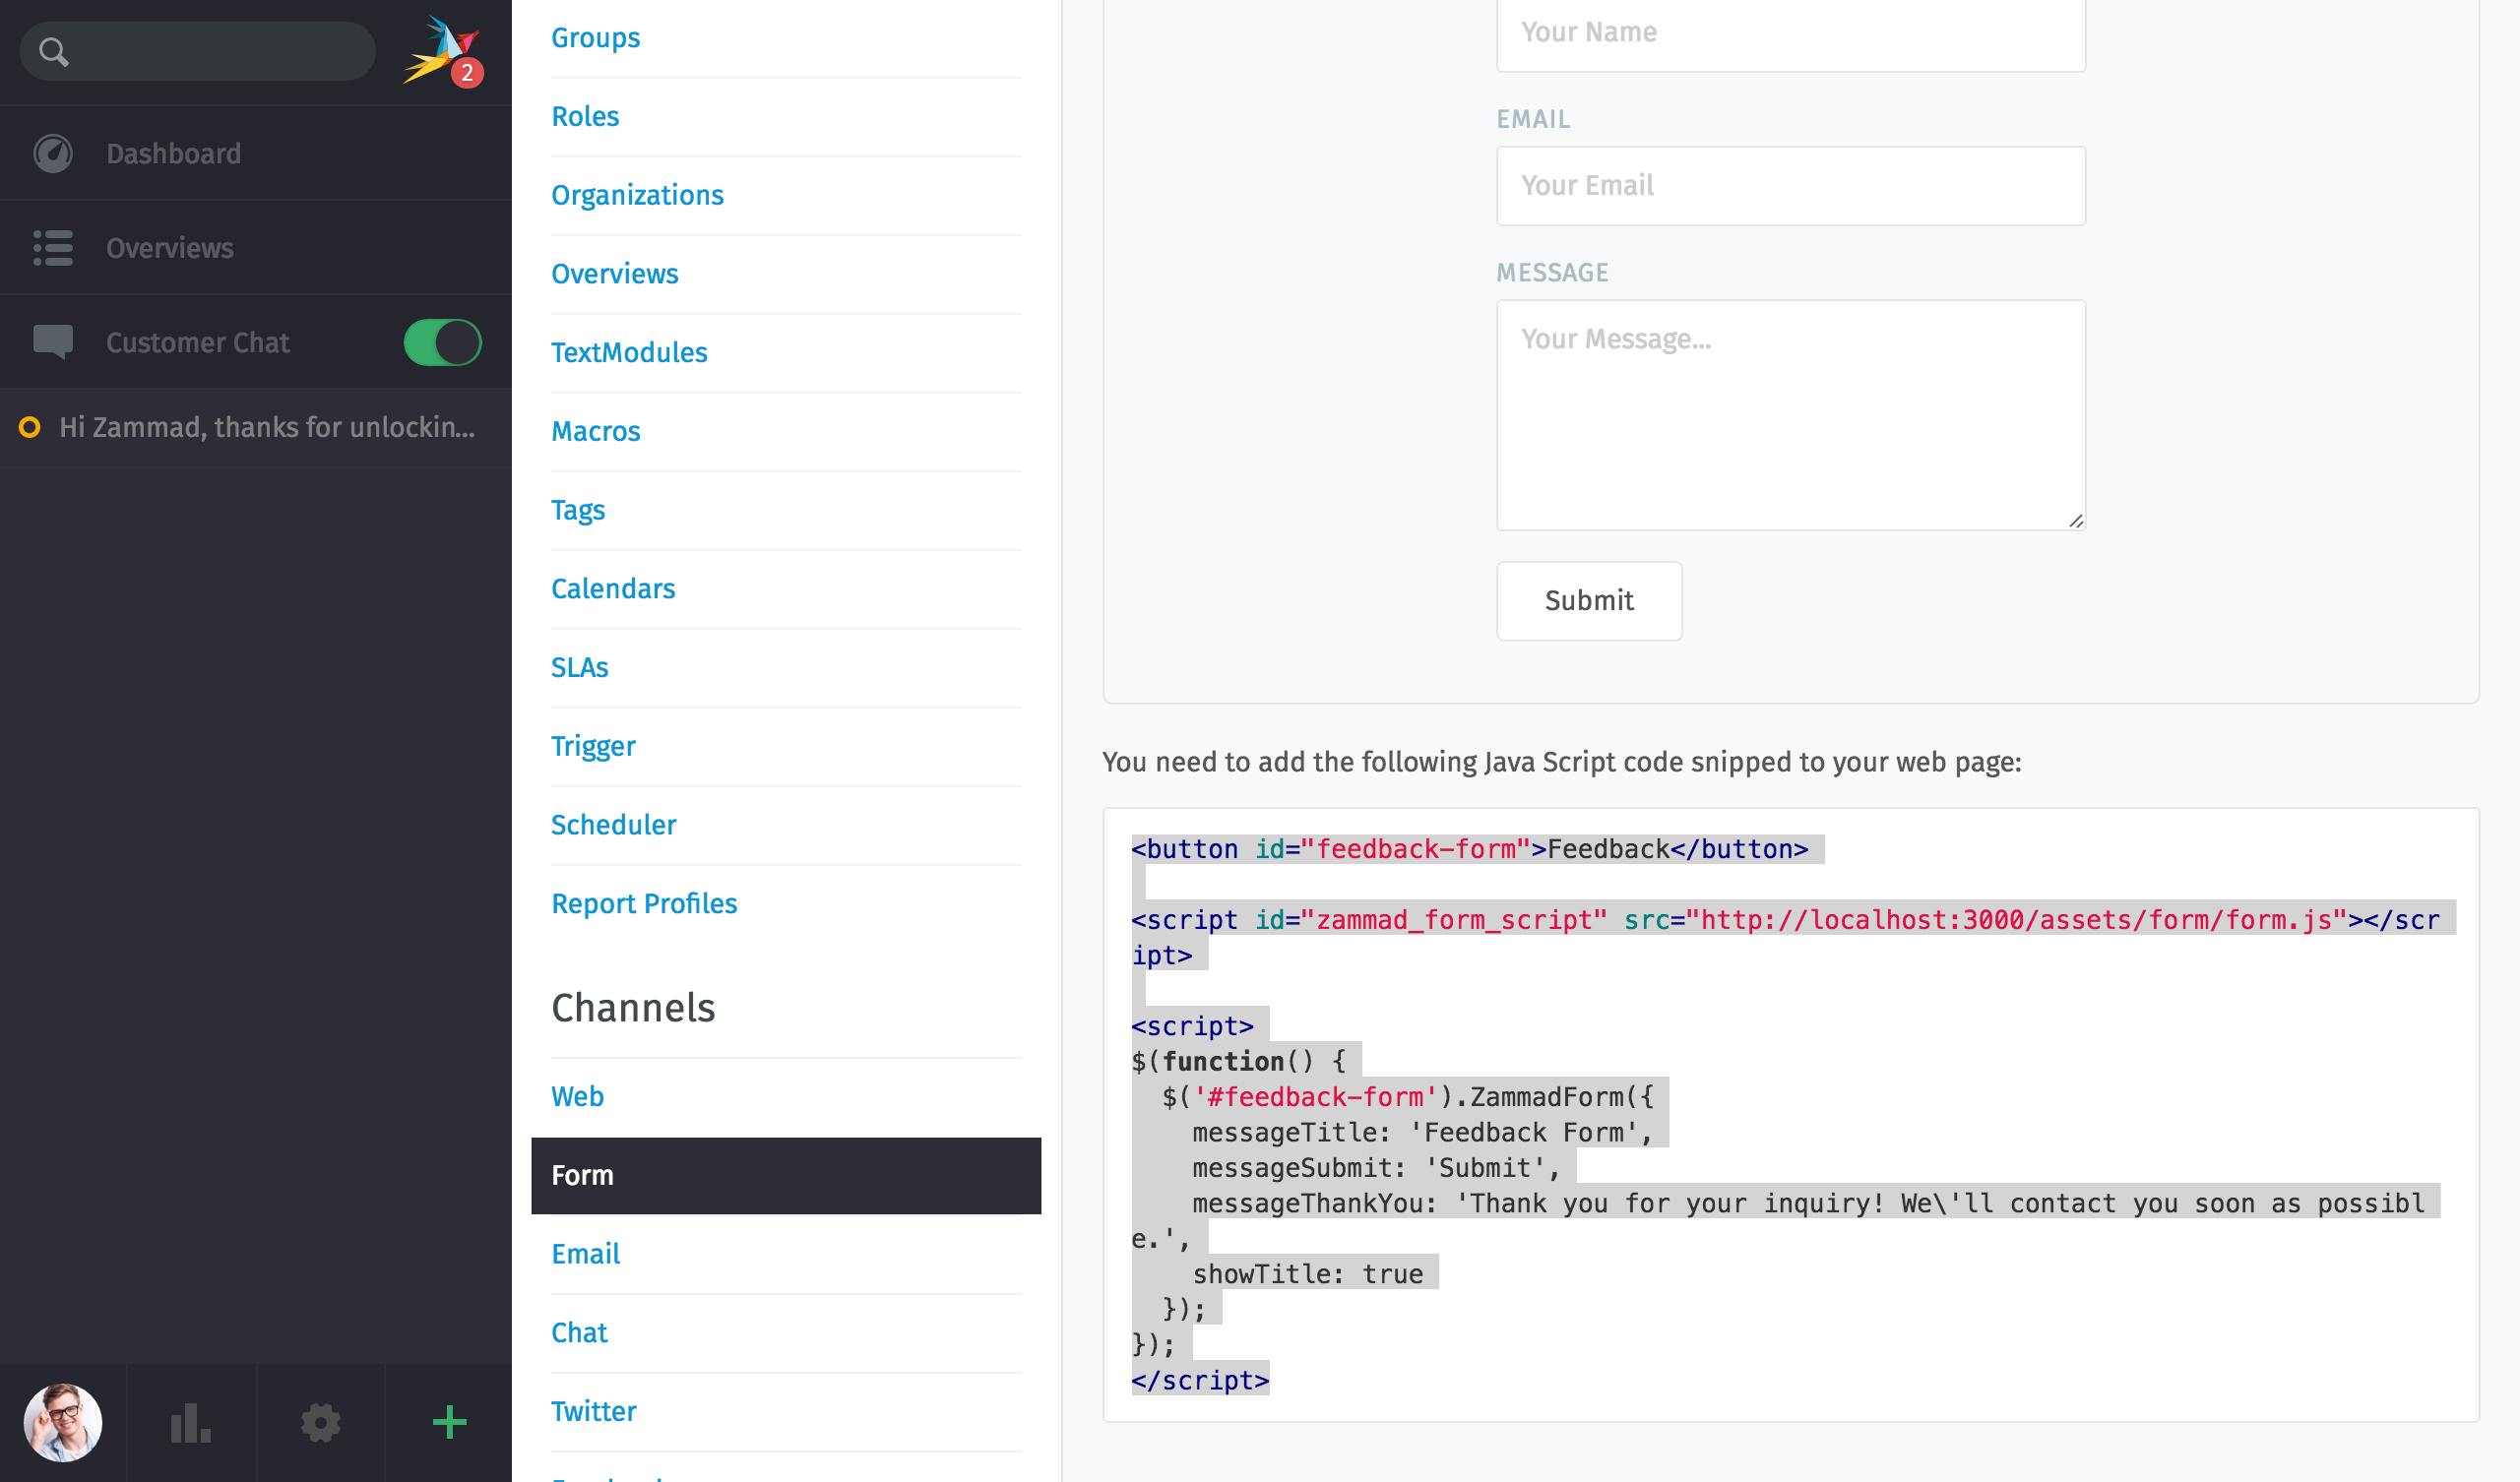
Task: Click the showTitle: true code line
Action: [x=1307, y=1274]
